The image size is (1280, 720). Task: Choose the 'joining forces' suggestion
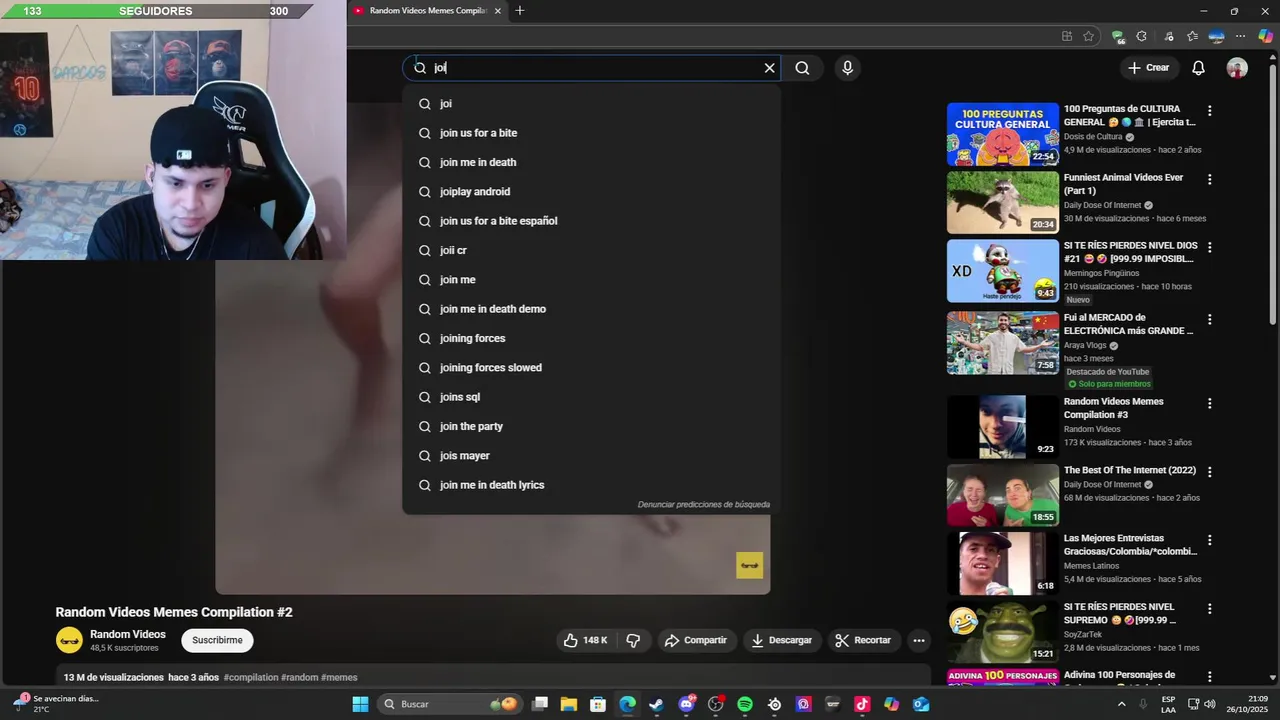tap(592, 338)
